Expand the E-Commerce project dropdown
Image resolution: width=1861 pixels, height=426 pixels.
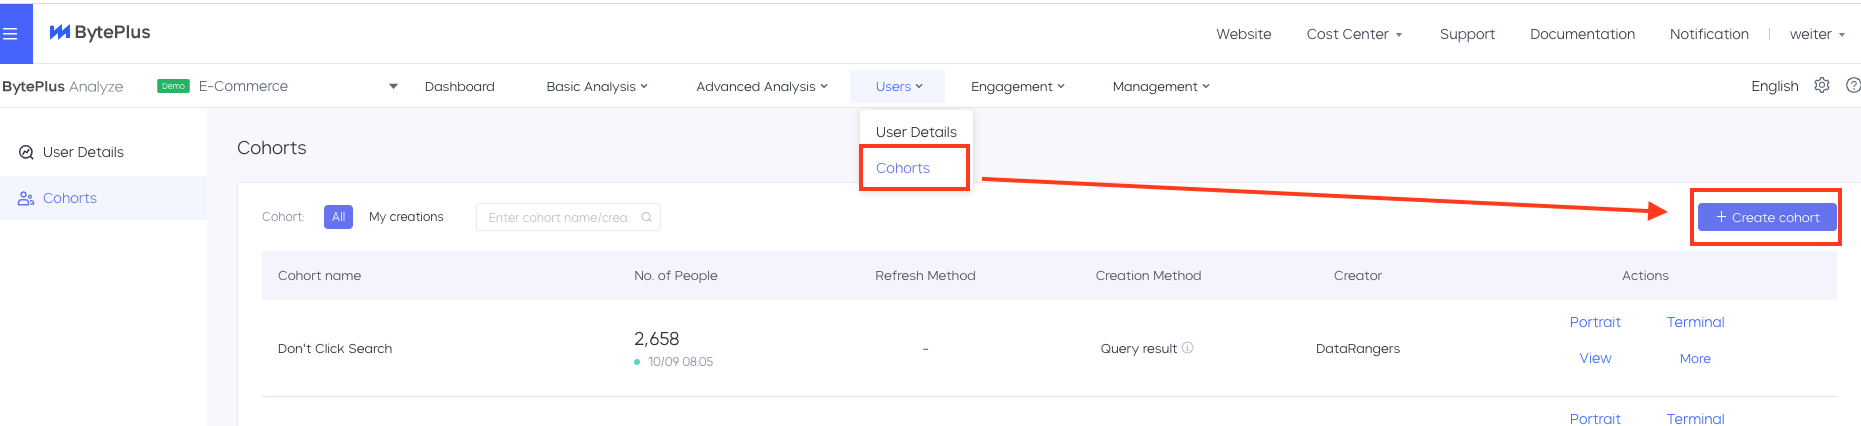pos(393,86)
